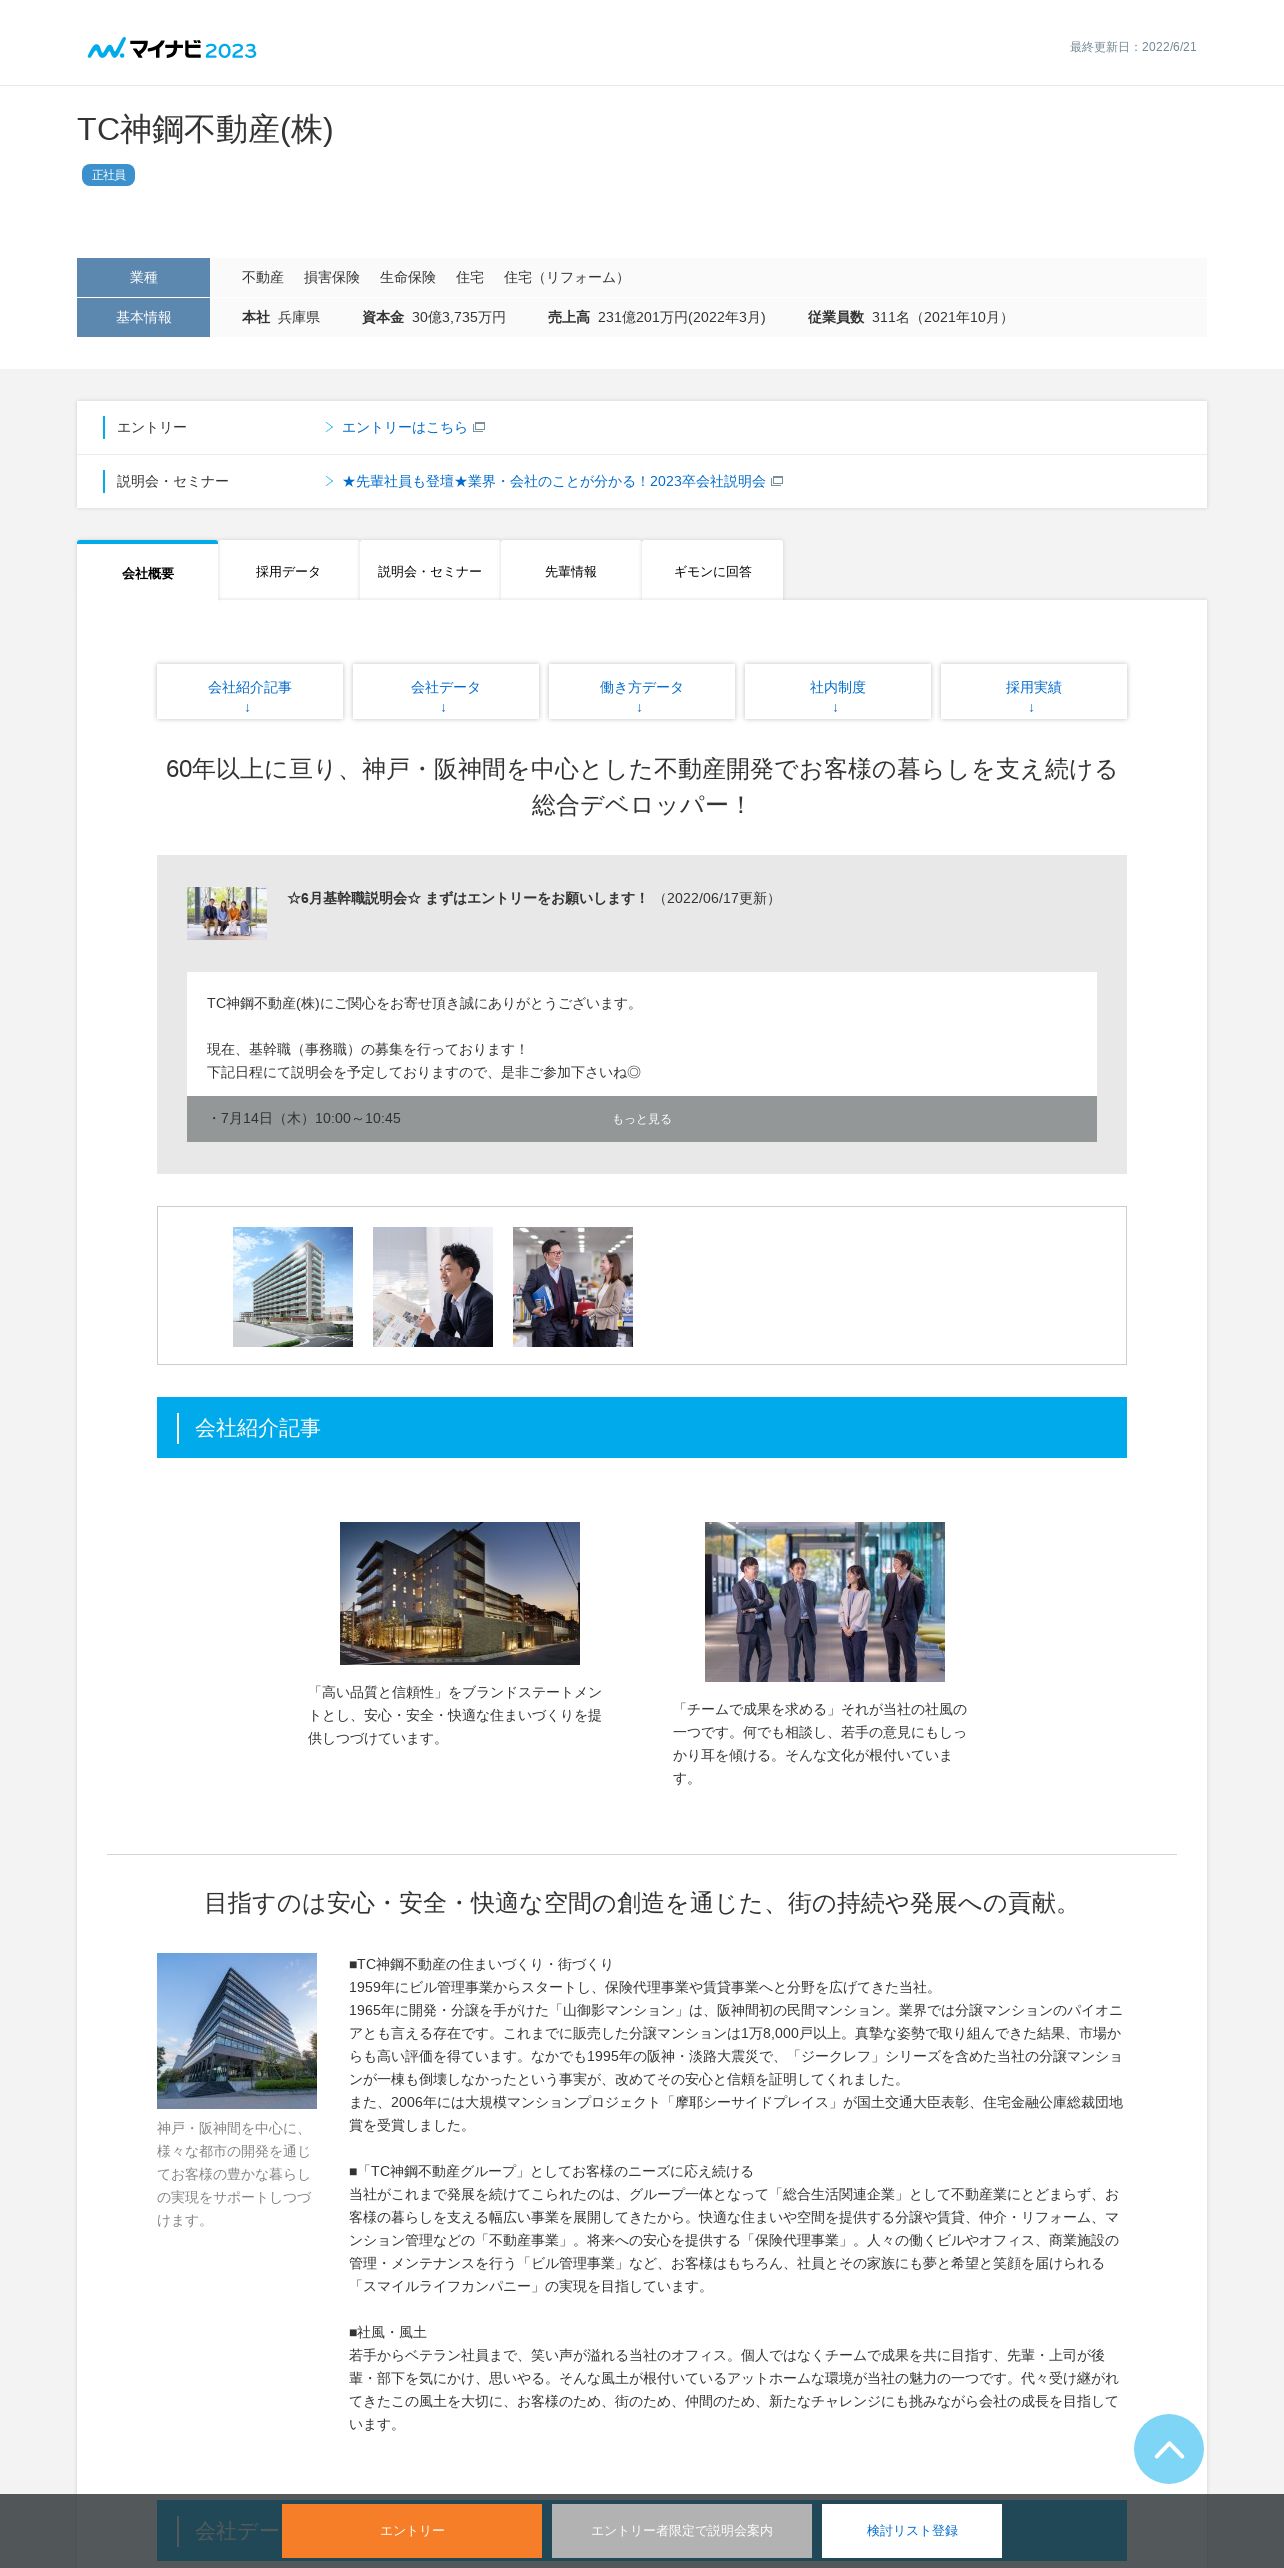This screenshot has height=2568, width=1284.
Task: Click the 会社紹介記事 blue section header
Action: (x=642, y=1427)
